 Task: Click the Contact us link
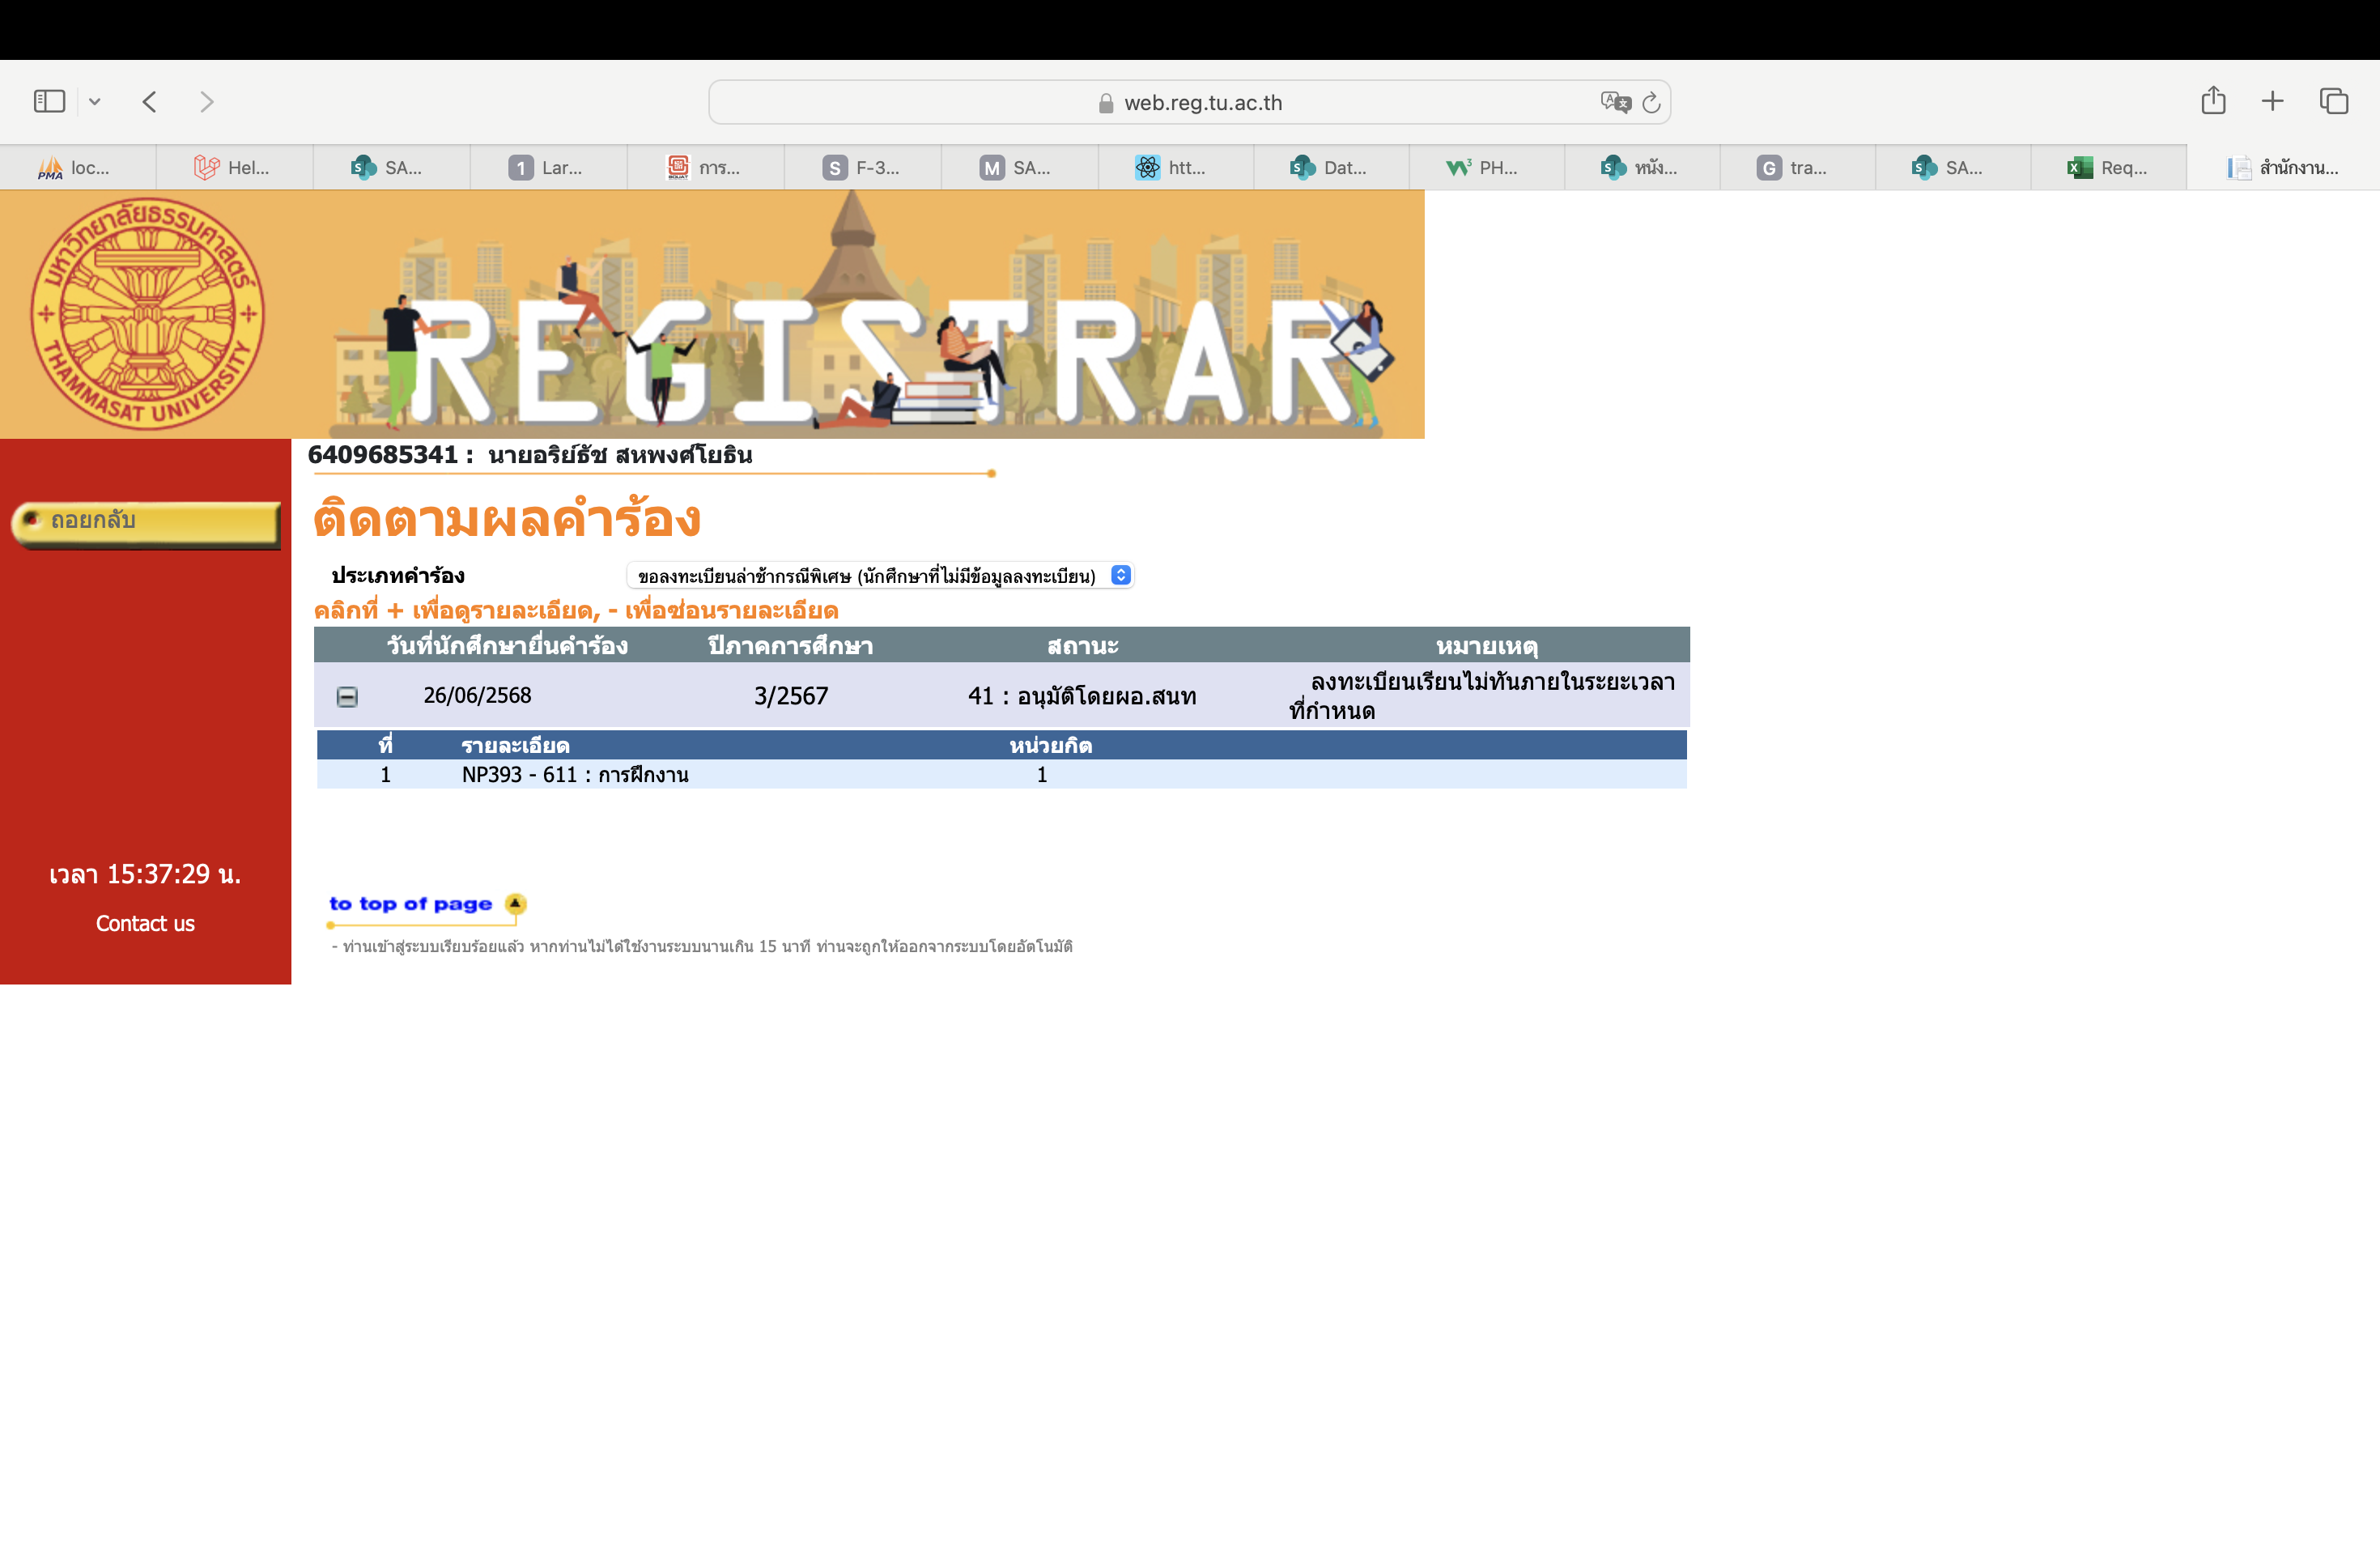coord(145,924)
